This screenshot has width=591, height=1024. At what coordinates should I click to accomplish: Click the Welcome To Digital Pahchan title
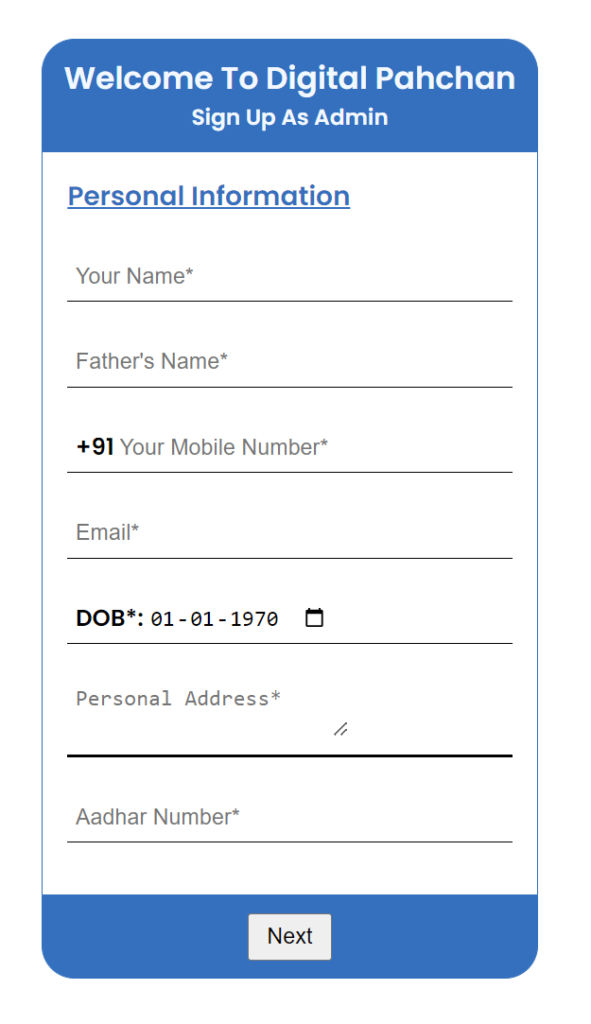pos(290,78)
